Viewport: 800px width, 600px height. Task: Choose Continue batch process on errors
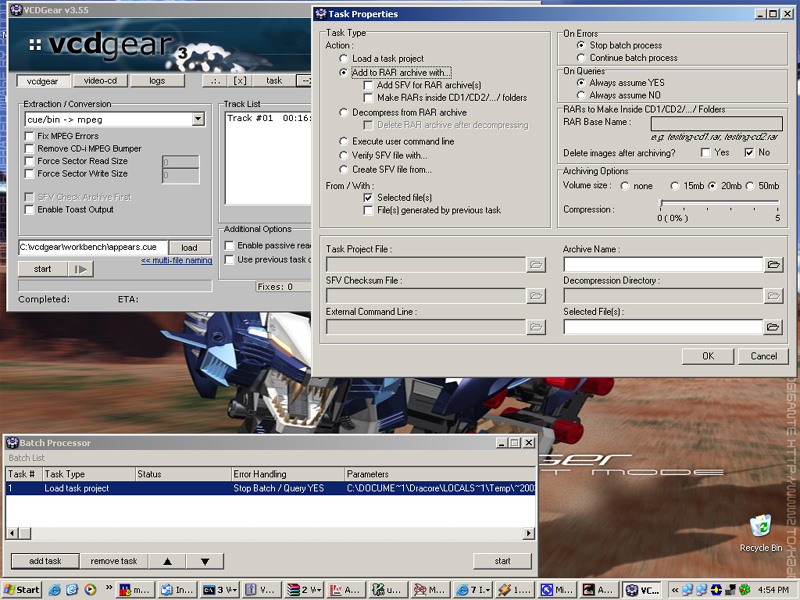[x=581, y=58]
